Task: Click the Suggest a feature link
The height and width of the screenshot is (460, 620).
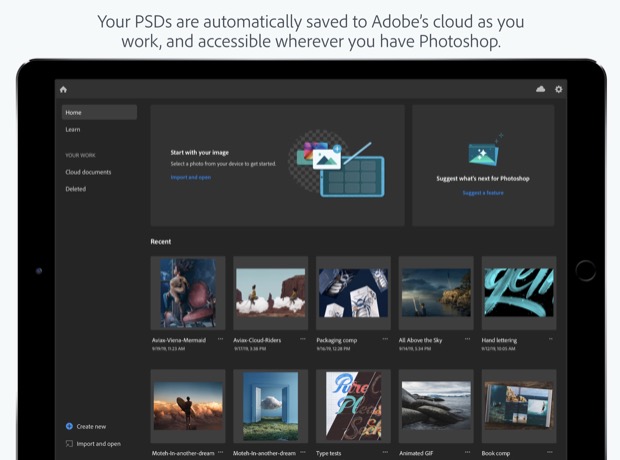Action: [483, 193]
